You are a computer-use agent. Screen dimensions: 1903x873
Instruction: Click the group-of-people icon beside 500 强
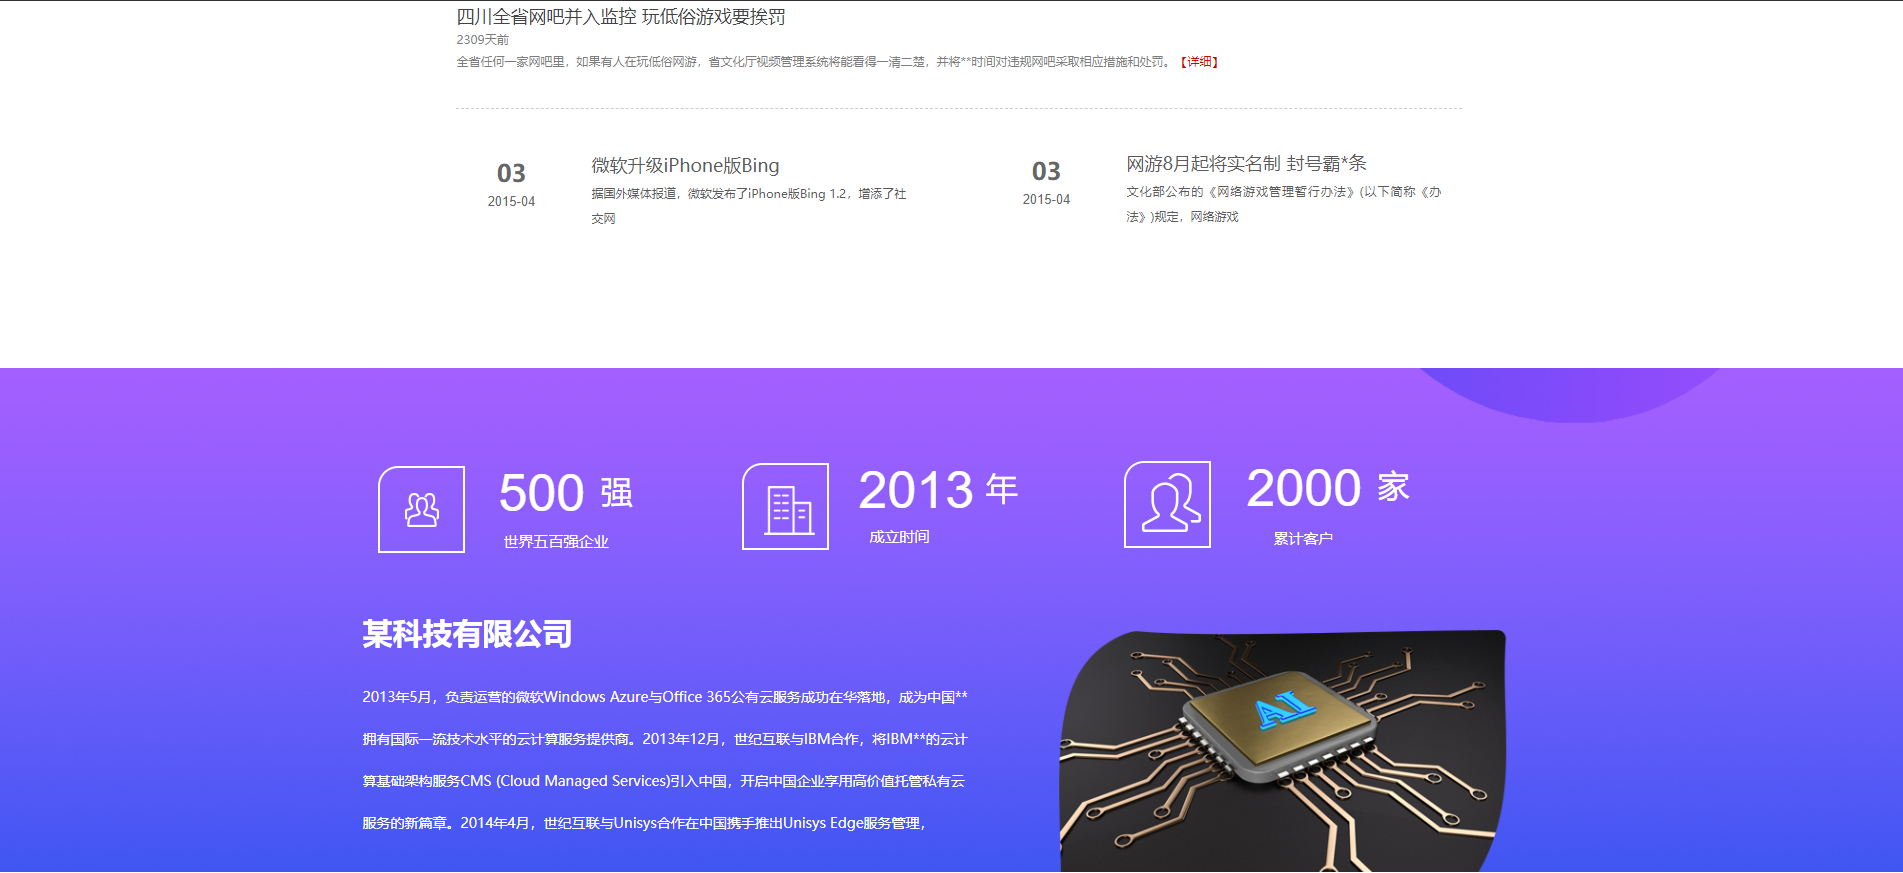coord(421,509)
